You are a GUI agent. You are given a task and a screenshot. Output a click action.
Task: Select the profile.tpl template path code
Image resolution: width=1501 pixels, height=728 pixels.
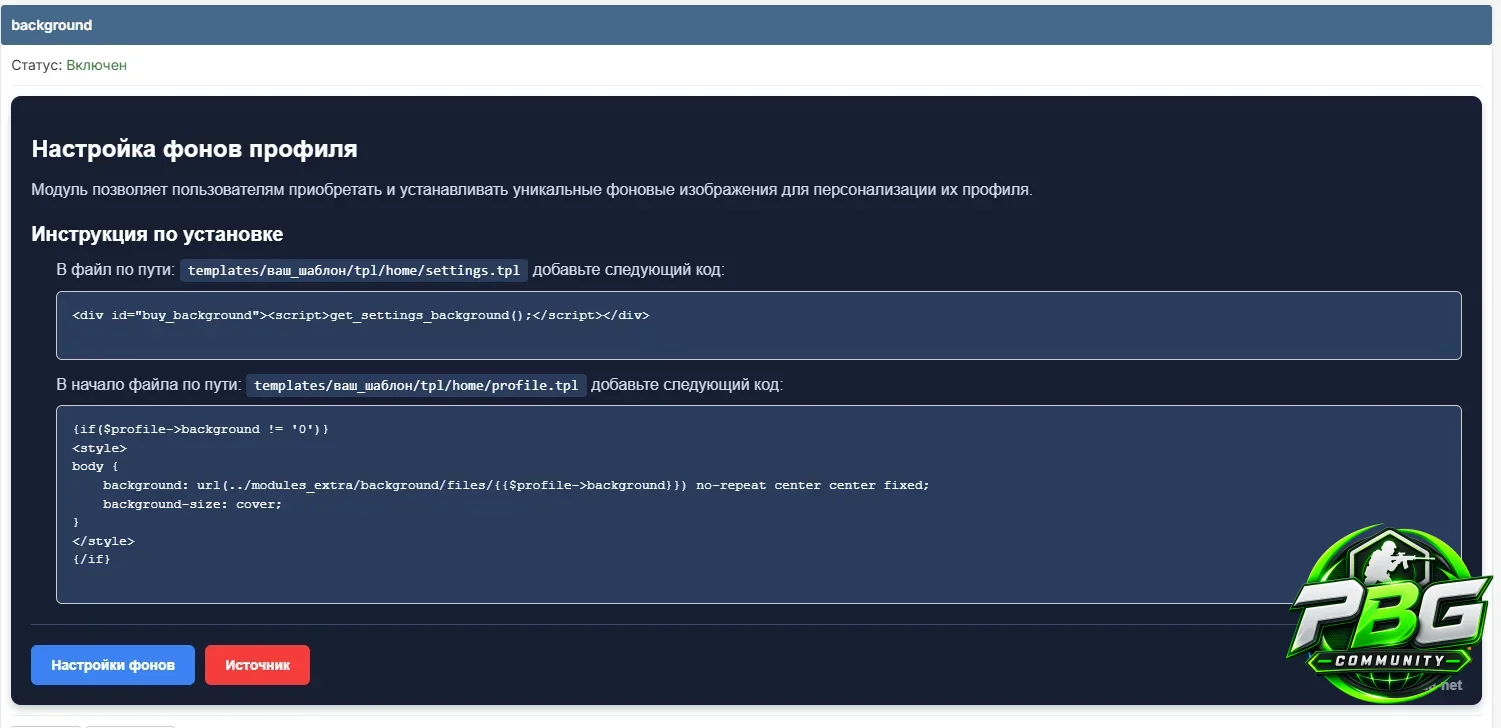(x=416, y=385)
